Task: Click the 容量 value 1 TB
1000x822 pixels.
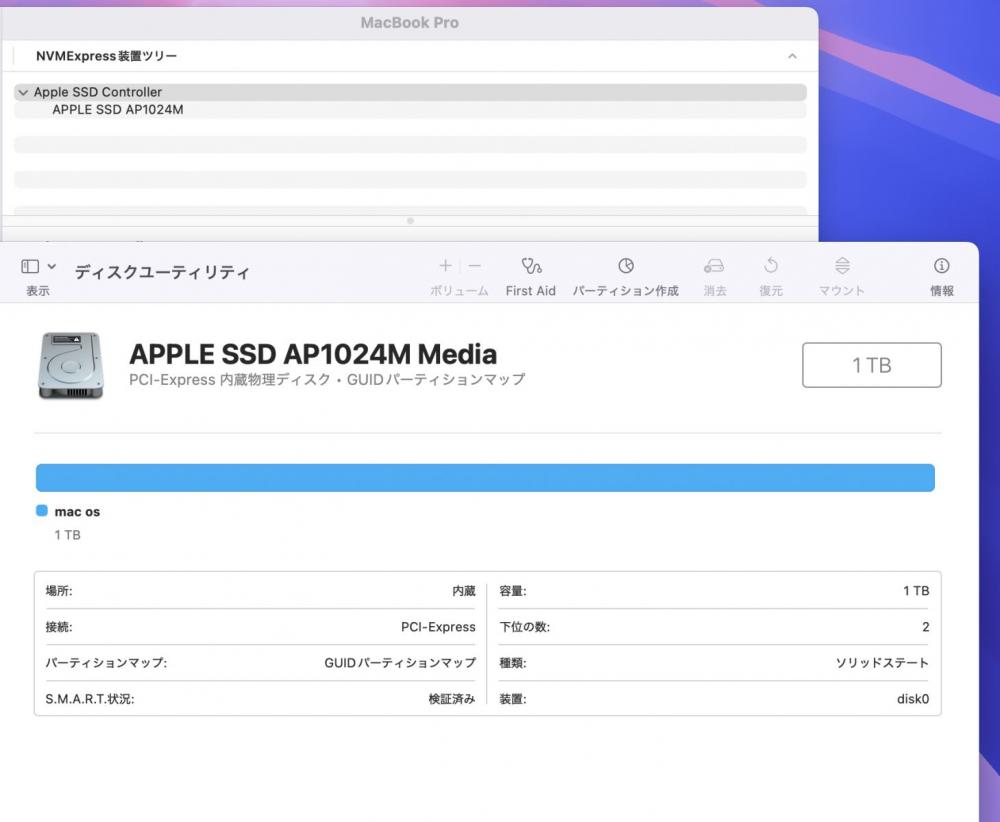Action: [x=916, y=591]
